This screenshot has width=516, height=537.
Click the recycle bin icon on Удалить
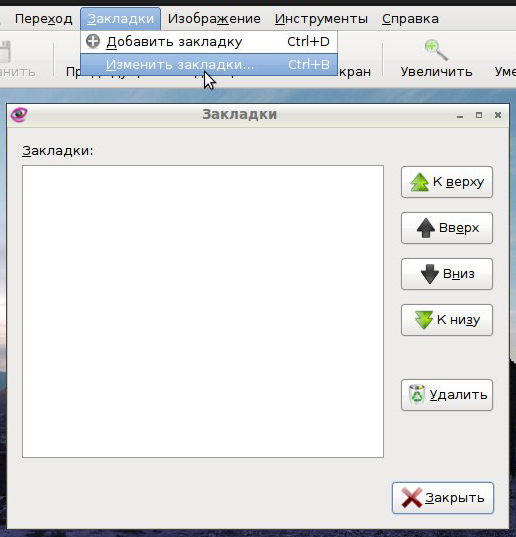pos(417,395)
